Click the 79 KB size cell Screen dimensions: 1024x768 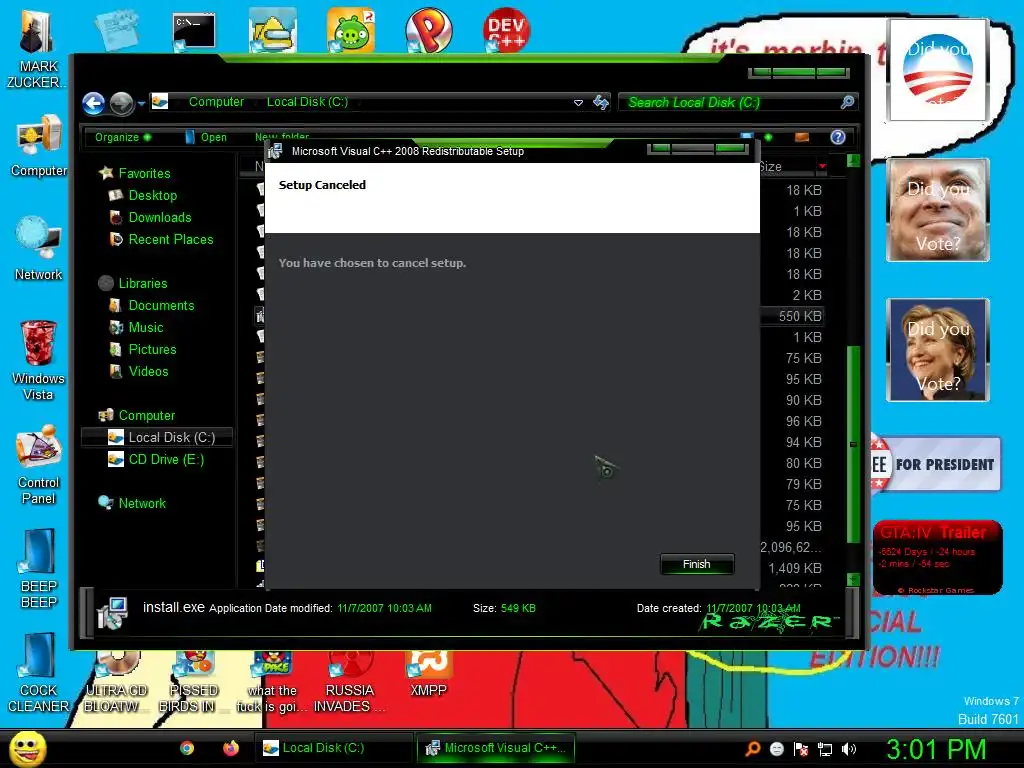(x=804, y=485)
